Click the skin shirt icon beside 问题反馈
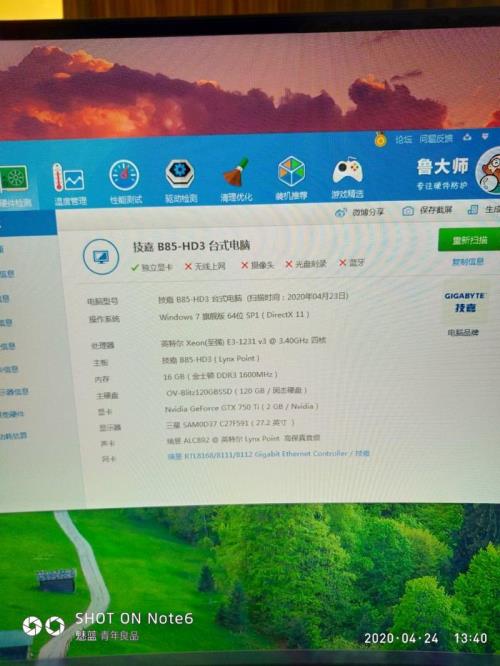Screen dimensions: 500x666 pyautogui.click(x=467, y=137)
